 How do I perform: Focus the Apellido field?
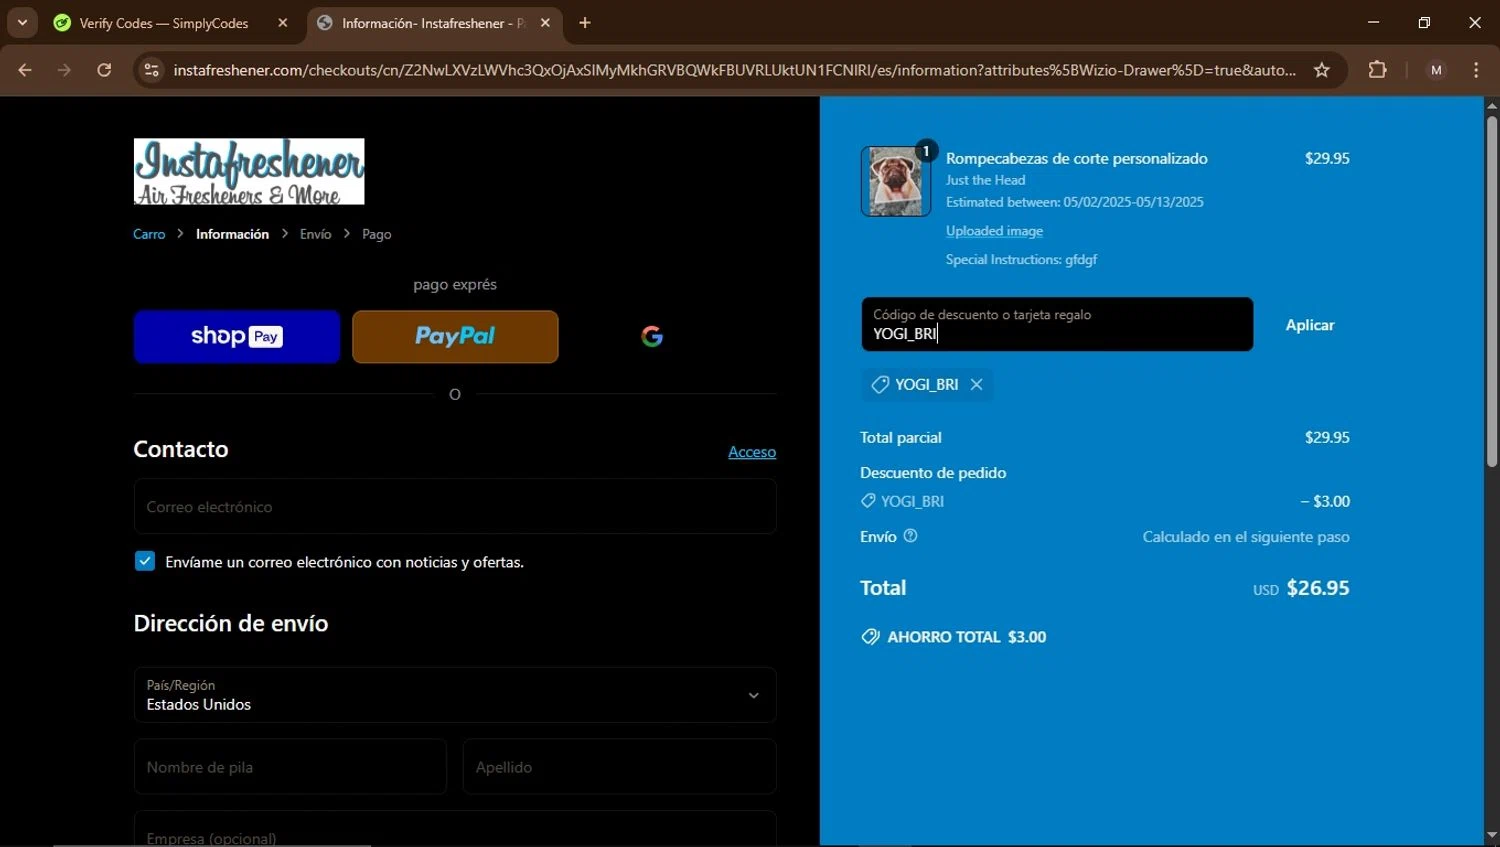tap(620, 767)
